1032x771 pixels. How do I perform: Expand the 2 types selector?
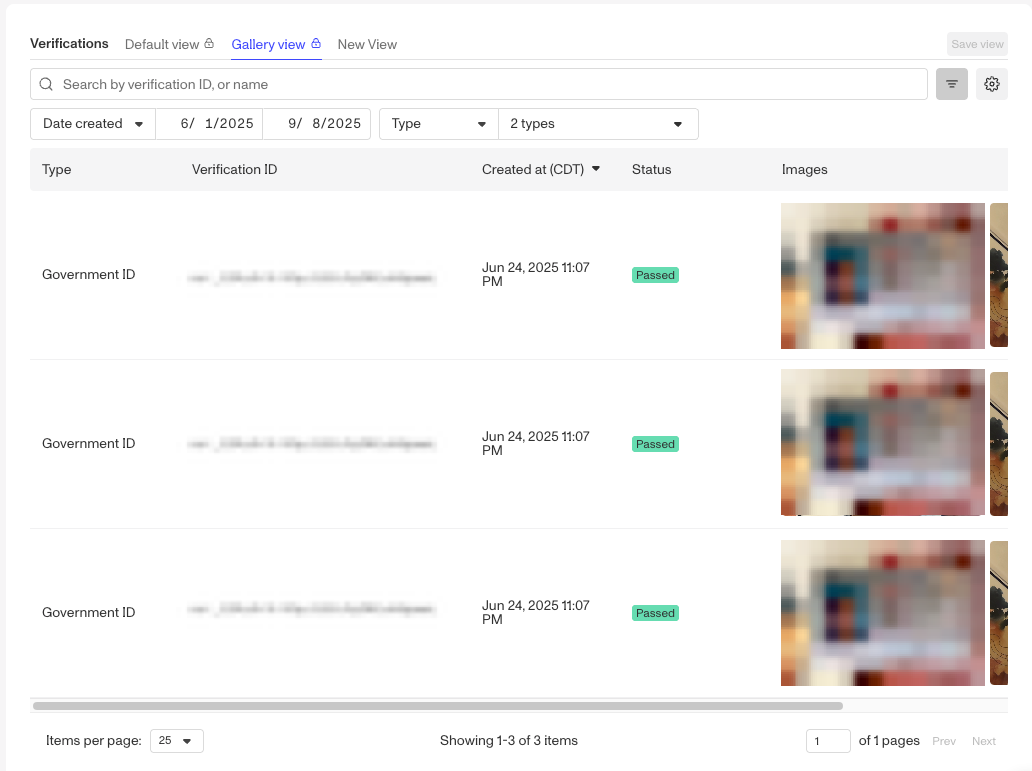click(598, 124)
